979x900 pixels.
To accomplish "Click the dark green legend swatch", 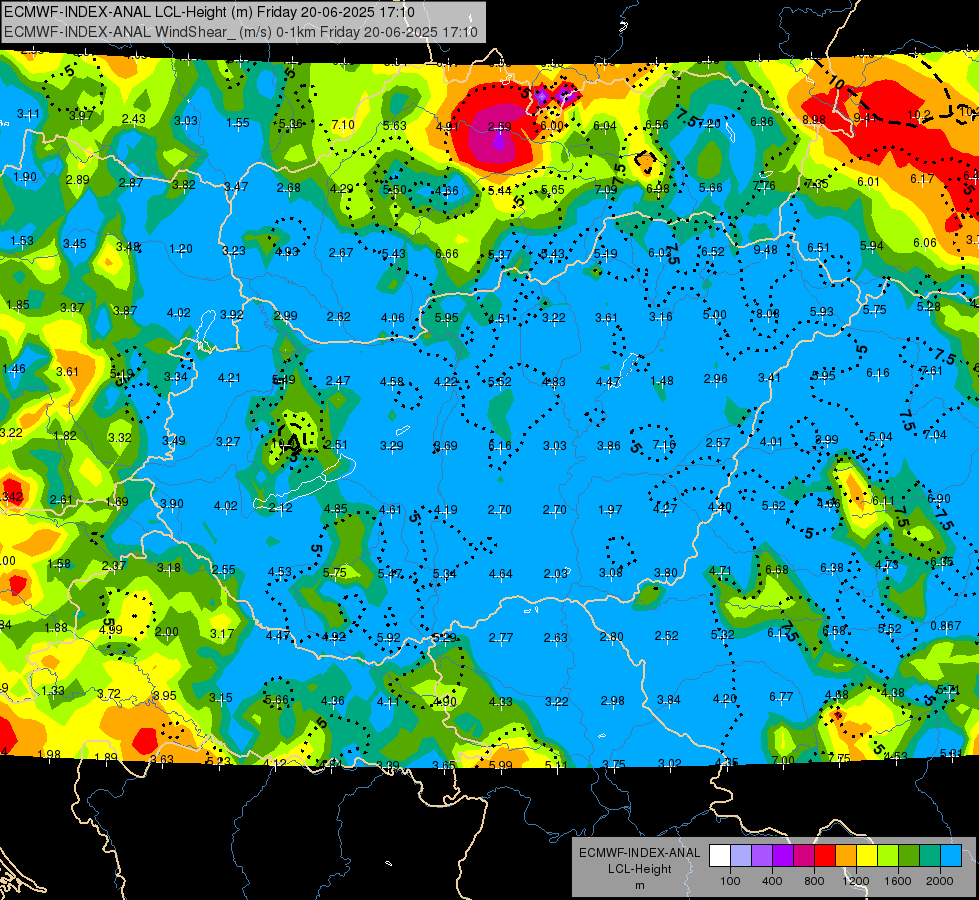I will tap(908, 856).
